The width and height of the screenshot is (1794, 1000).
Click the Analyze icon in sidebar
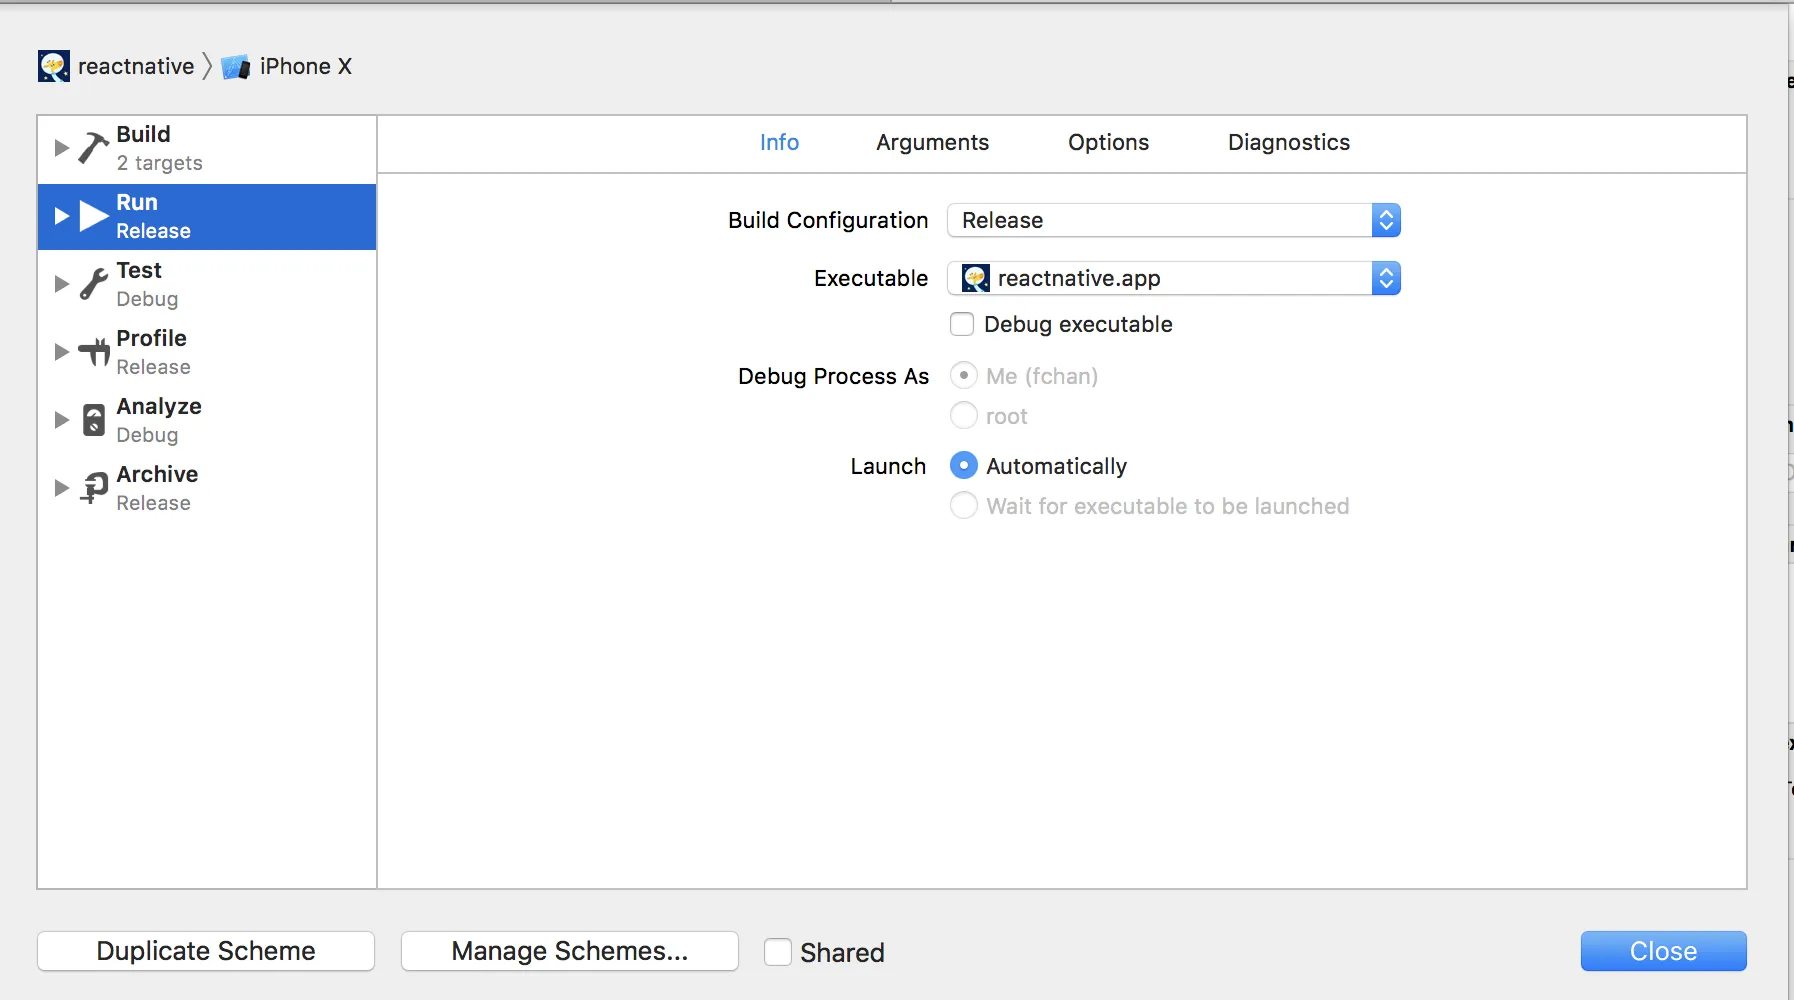94,420
